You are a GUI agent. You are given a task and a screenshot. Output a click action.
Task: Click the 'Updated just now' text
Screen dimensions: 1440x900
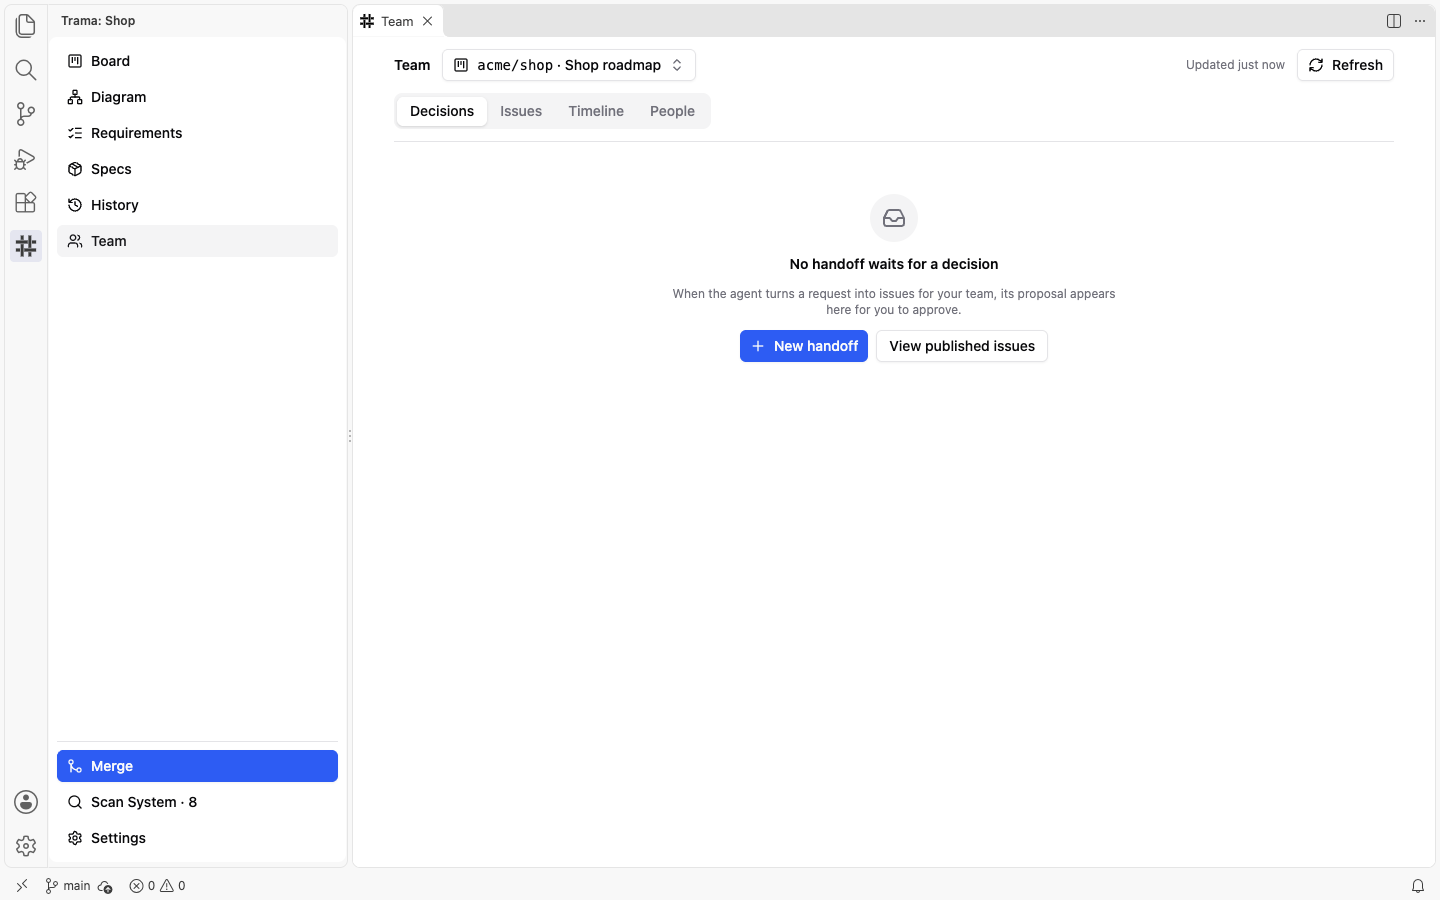[1235, 65]
